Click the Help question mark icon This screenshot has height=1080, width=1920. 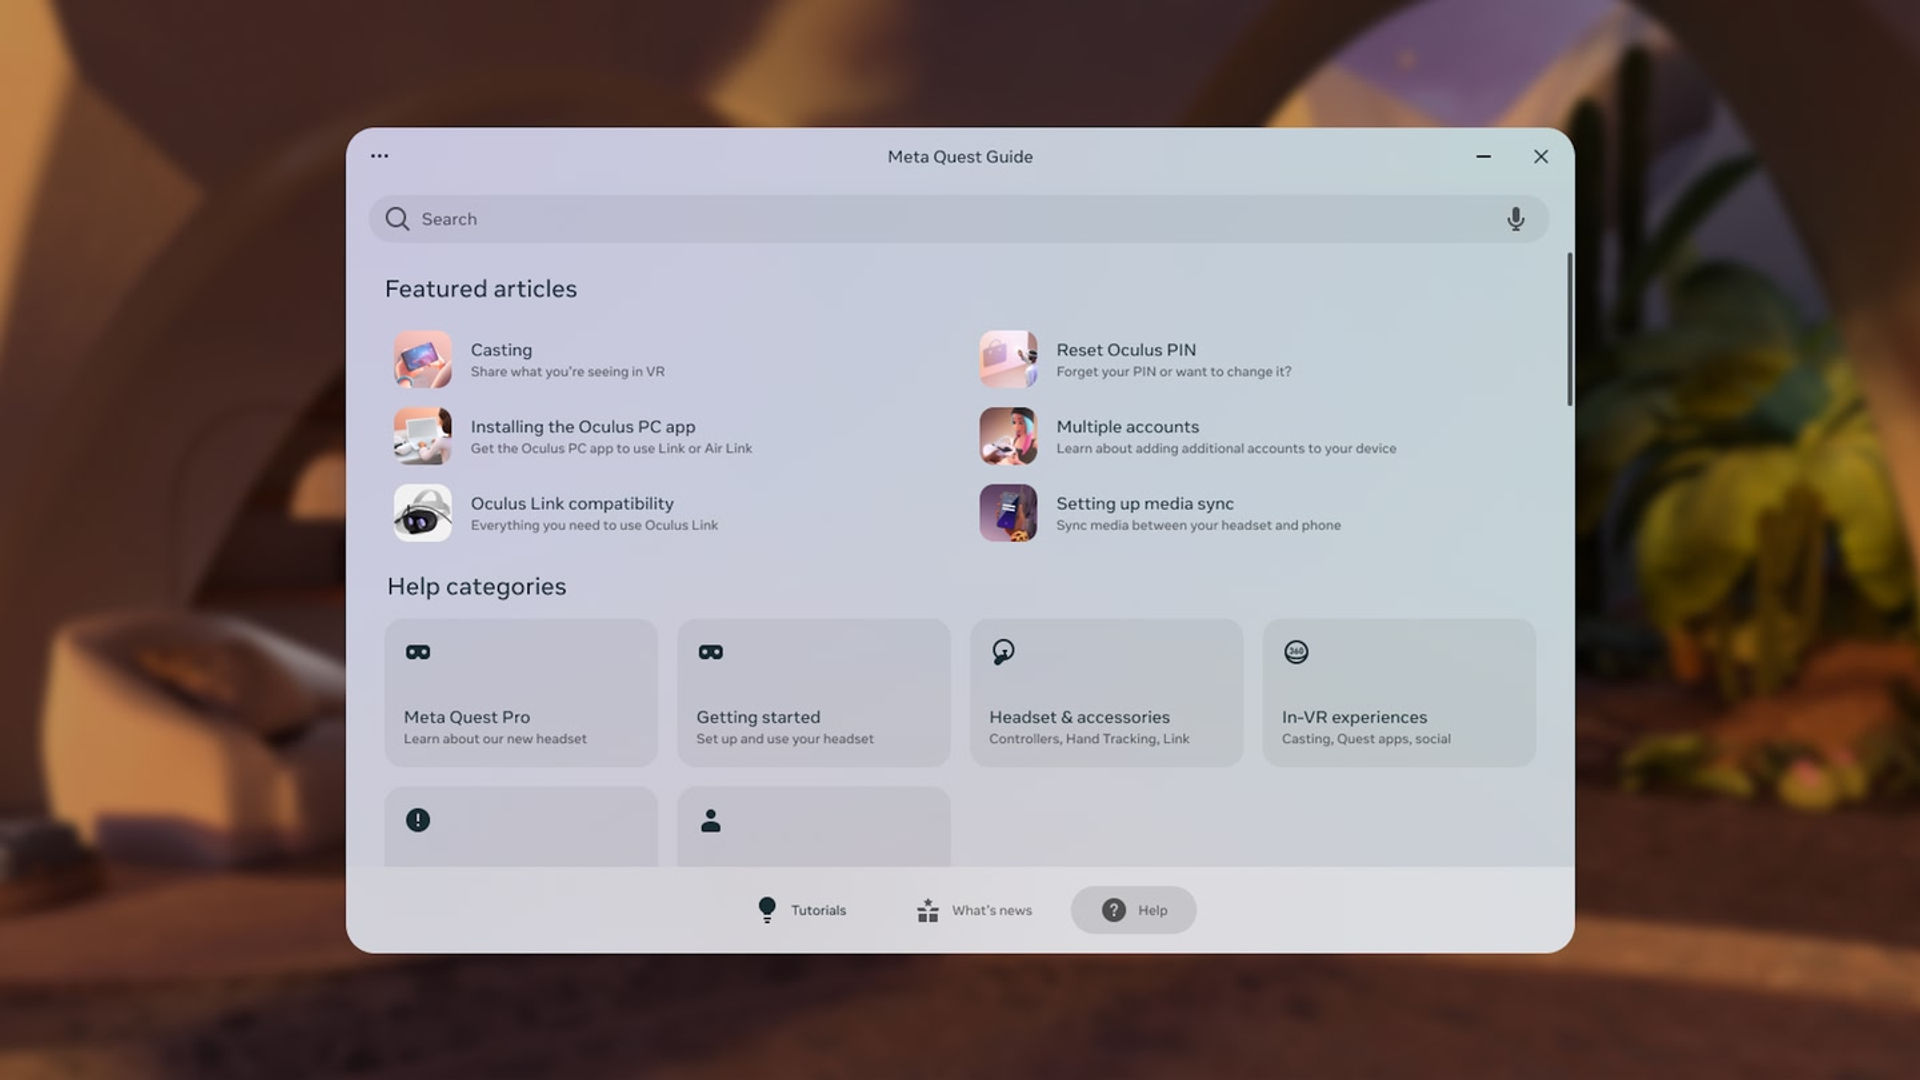click(1114, 910)
